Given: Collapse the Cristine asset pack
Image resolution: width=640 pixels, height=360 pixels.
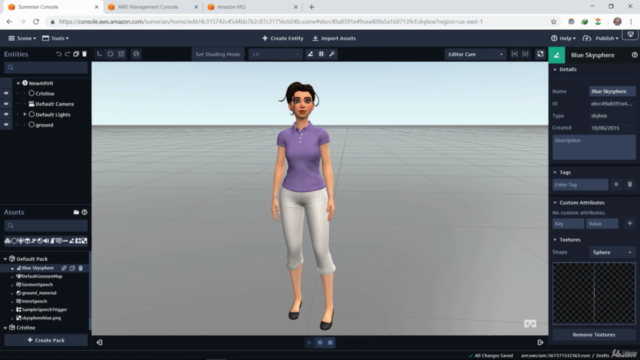Looking at the screenshot, I should click(5, 328).
